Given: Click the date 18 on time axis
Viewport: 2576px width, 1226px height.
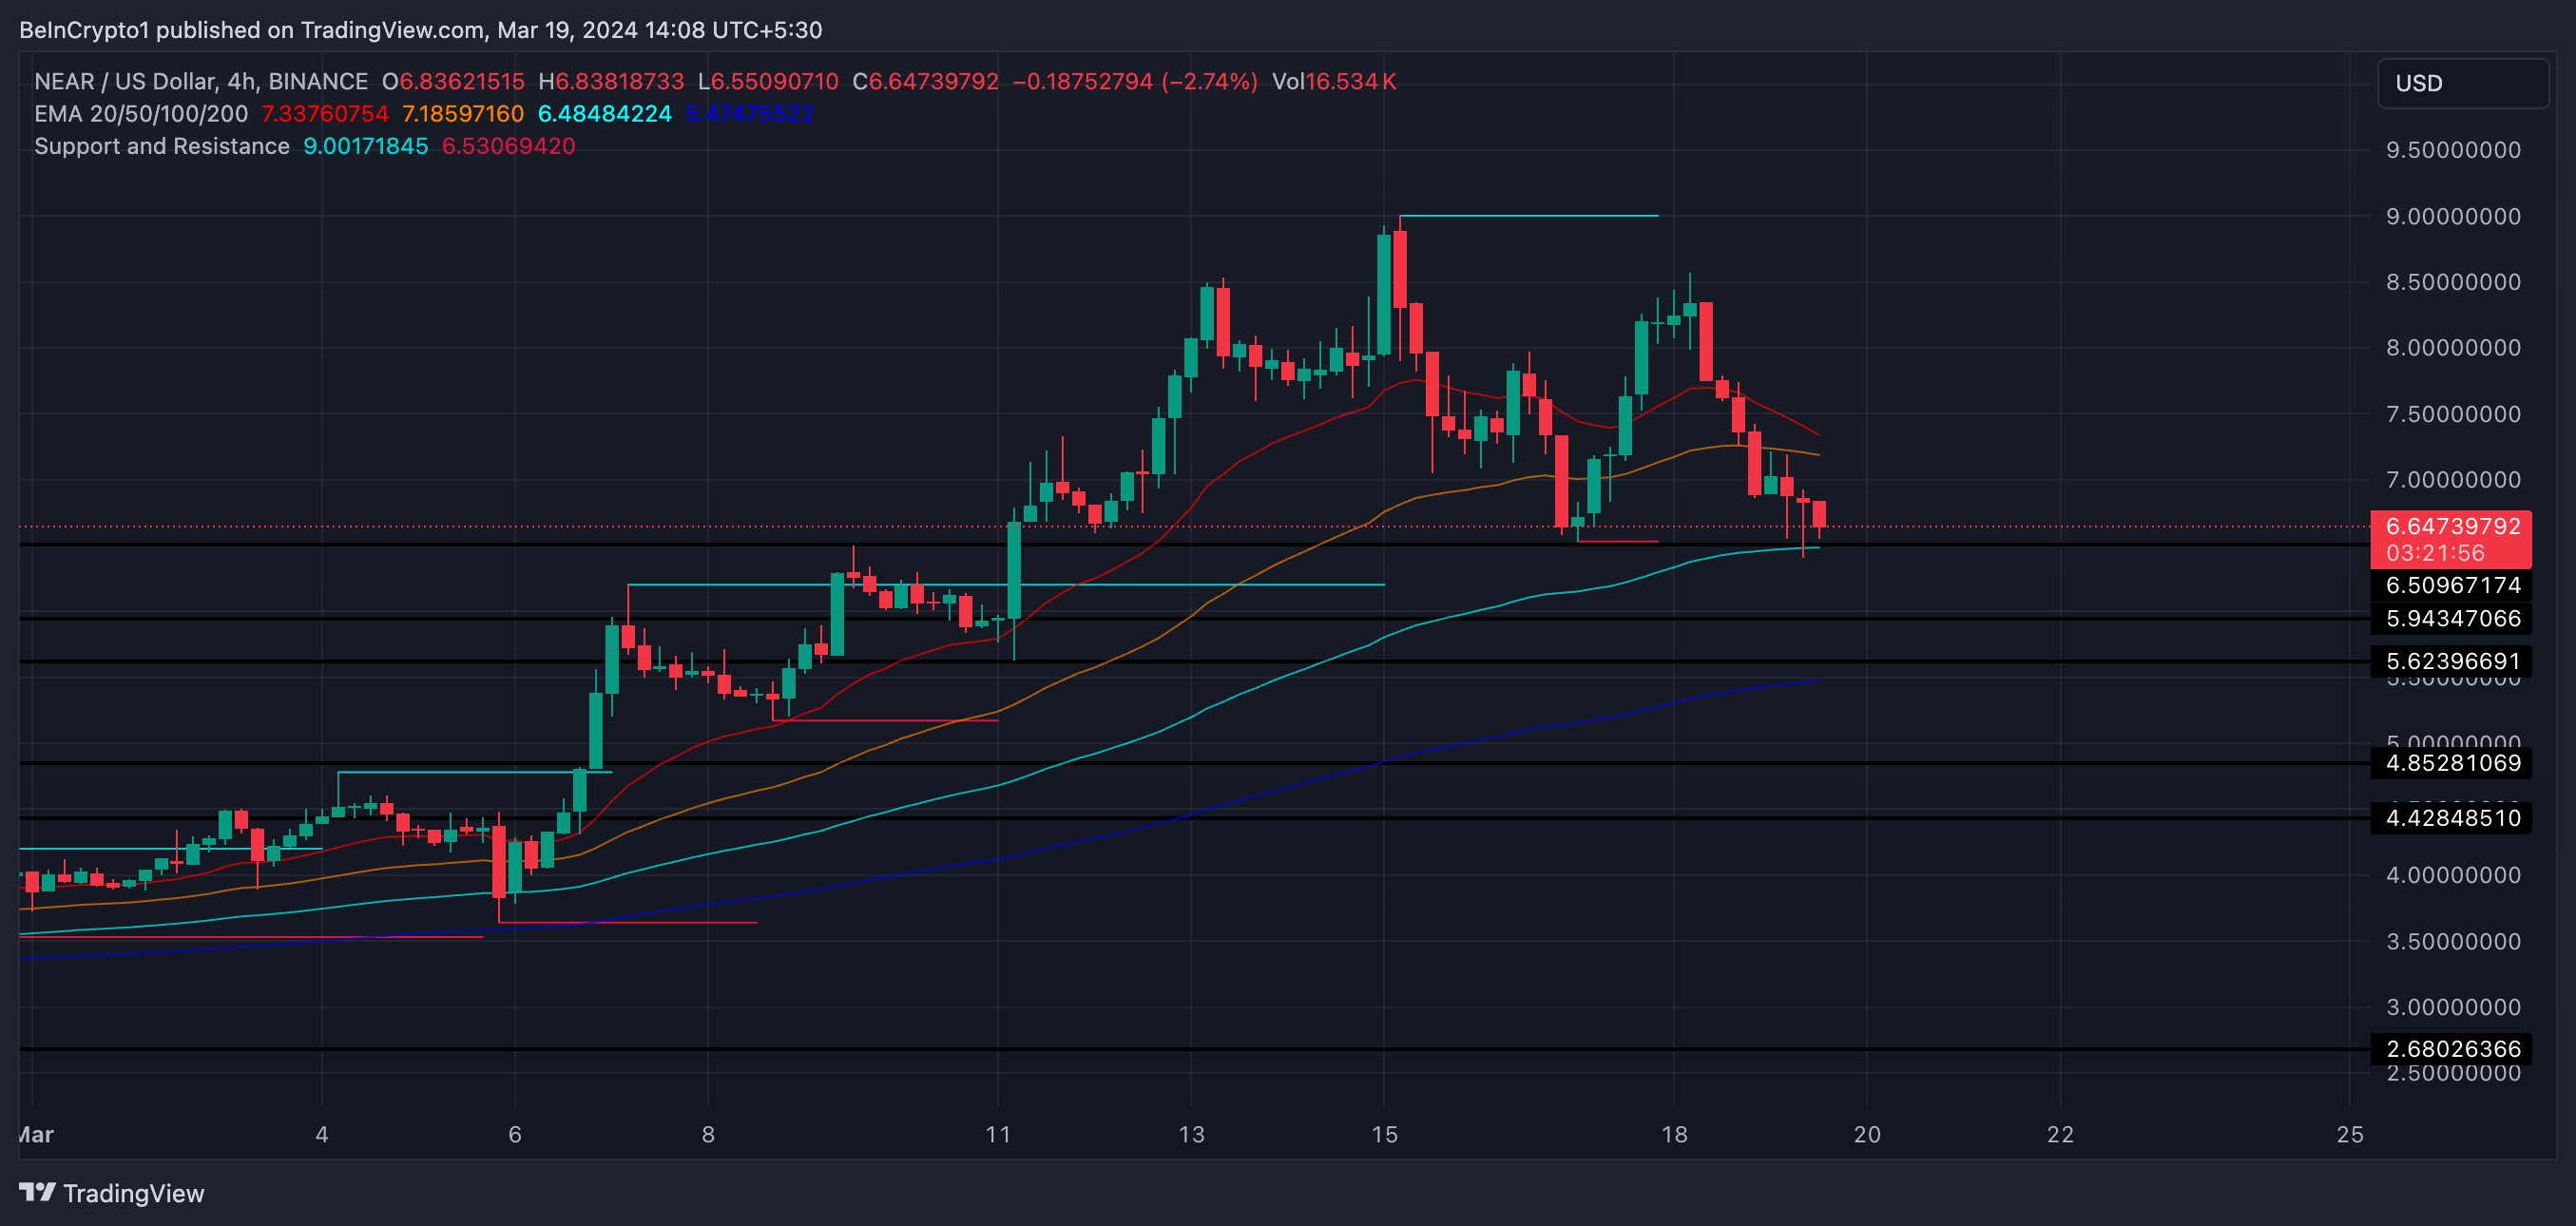Looking at the screenshot, I should pyautogui.click(x=1673, y=1134).
